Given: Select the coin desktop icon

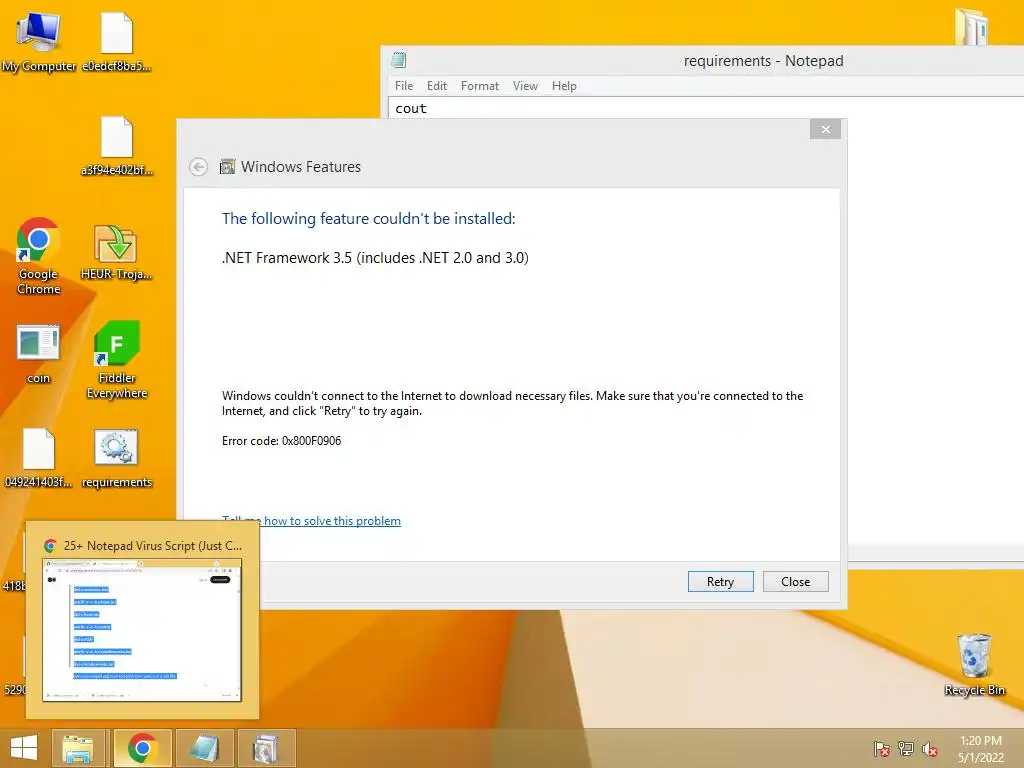Looking at the screenshot, I should pyautogui.click(x=39, y=353).
